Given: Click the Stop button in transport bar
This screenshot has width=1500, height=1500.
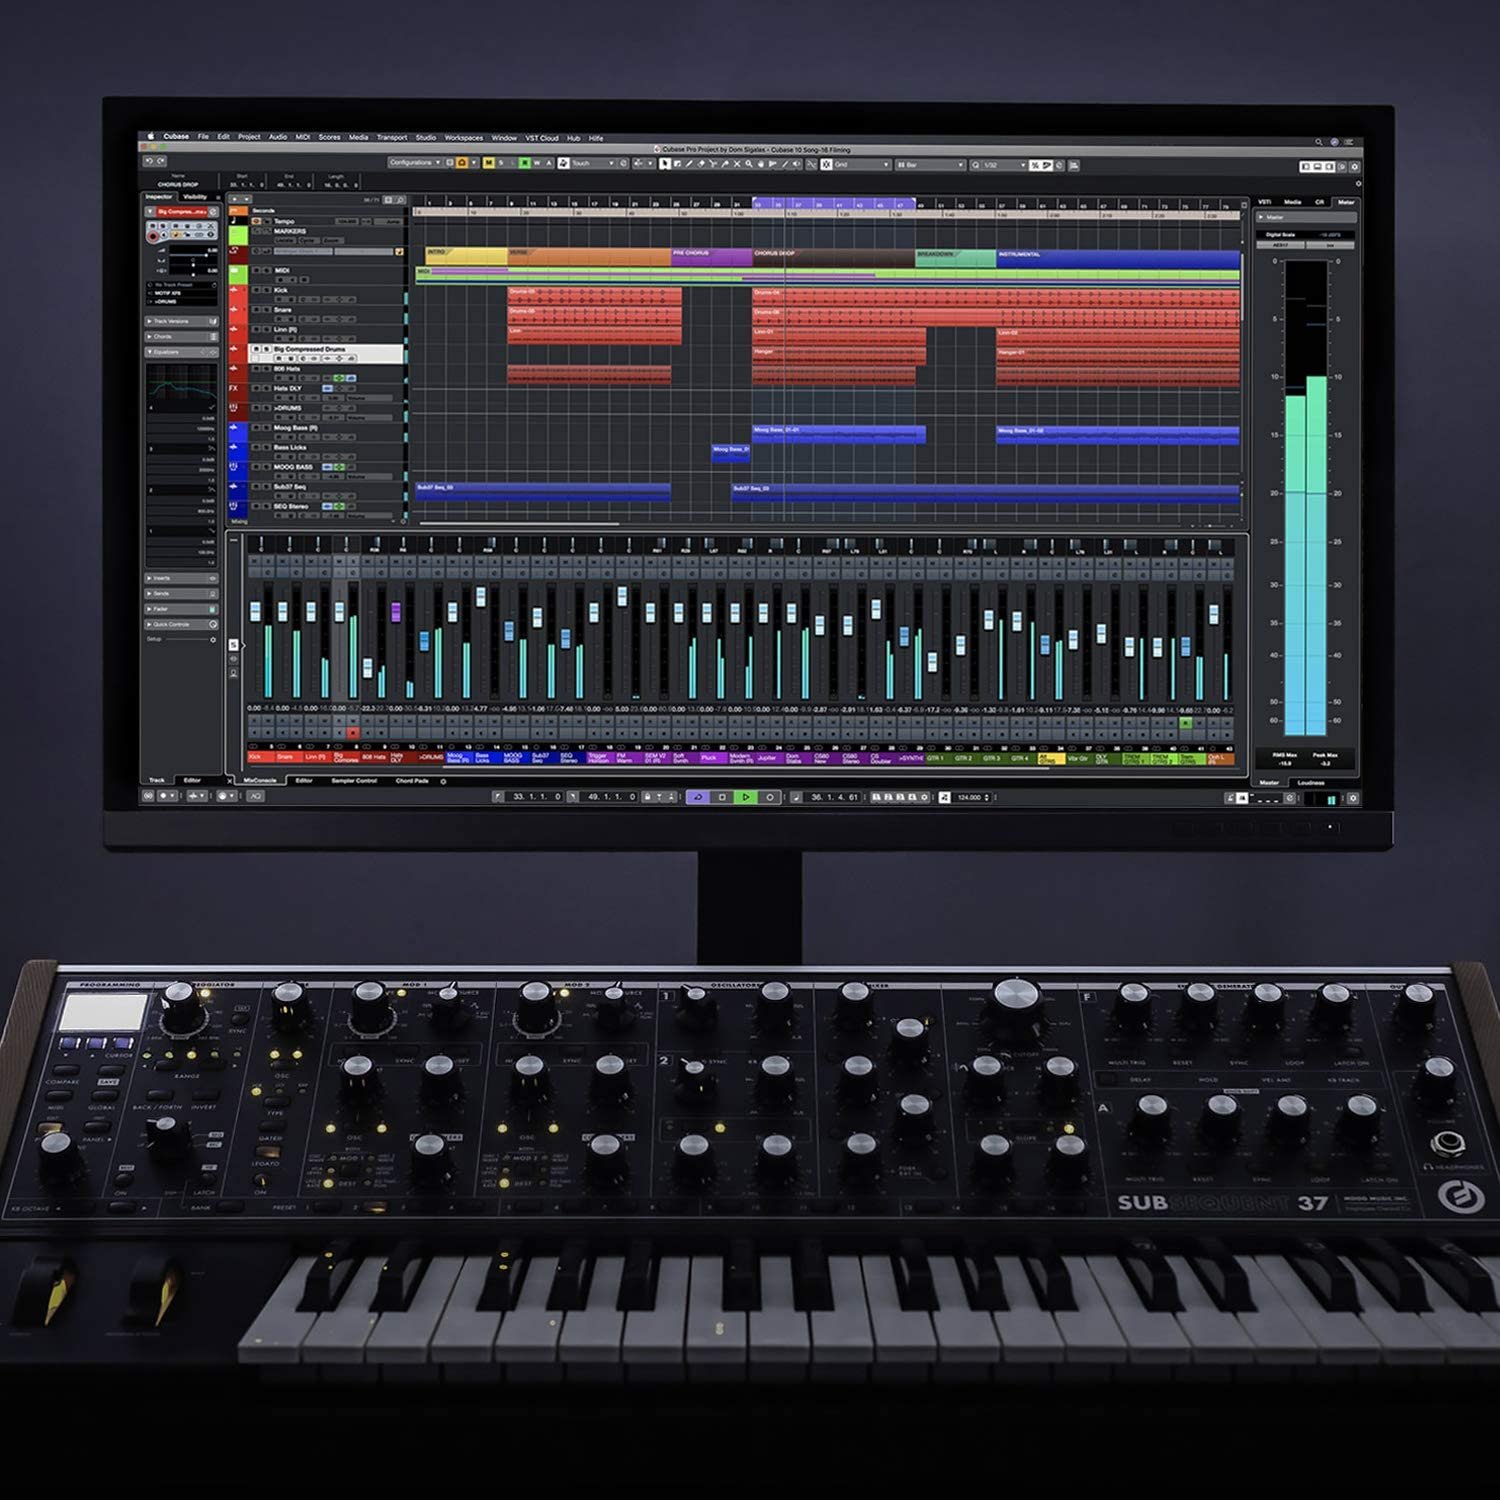Looking at the screenshot, I should coord(722,797).
